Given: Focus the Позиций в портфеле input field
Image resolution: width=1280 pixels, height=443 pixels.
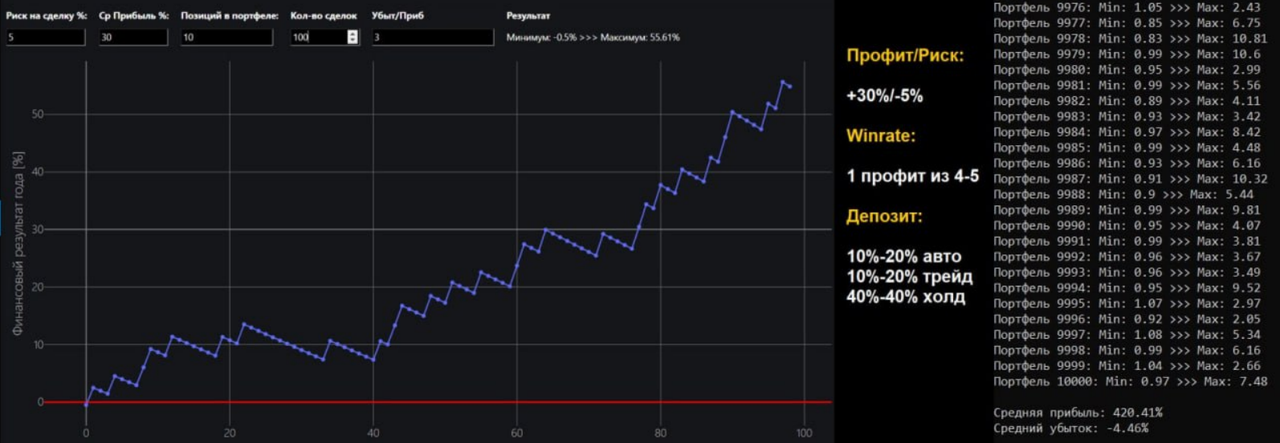Looking at the screenshot, I should [226, 37].
